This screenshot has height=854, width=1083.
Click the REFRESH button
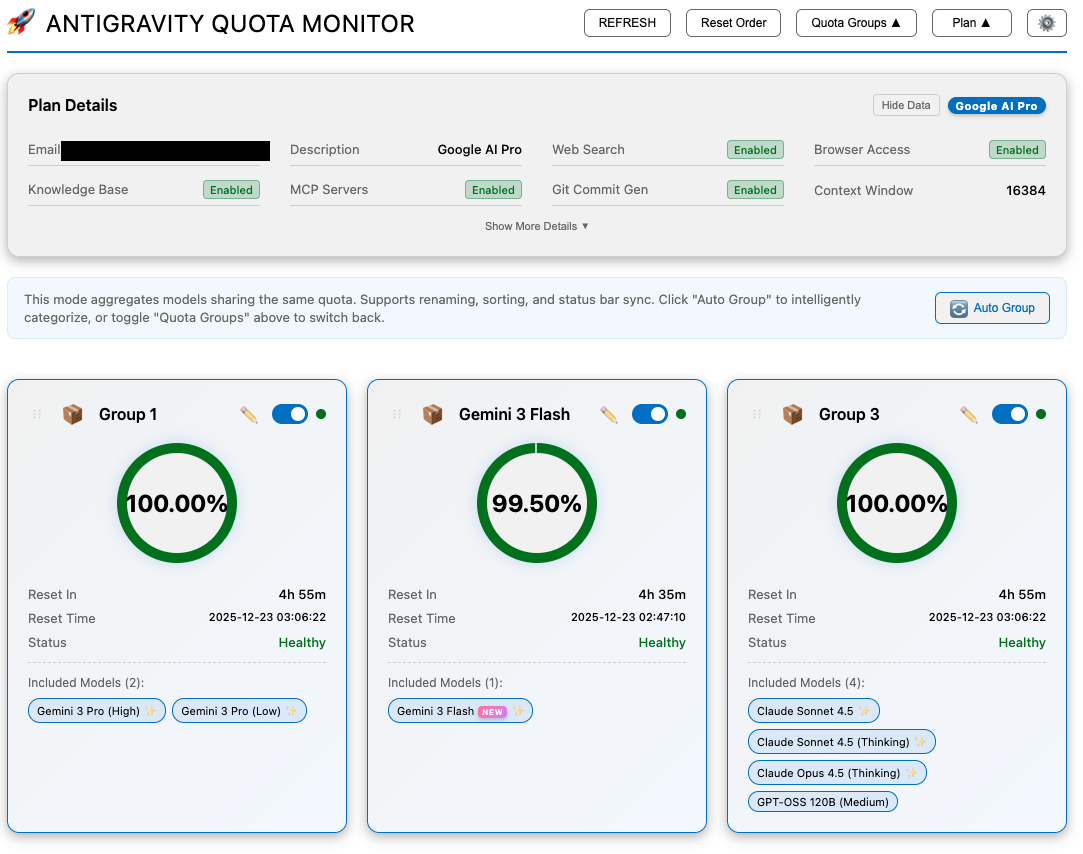point(627,23)
